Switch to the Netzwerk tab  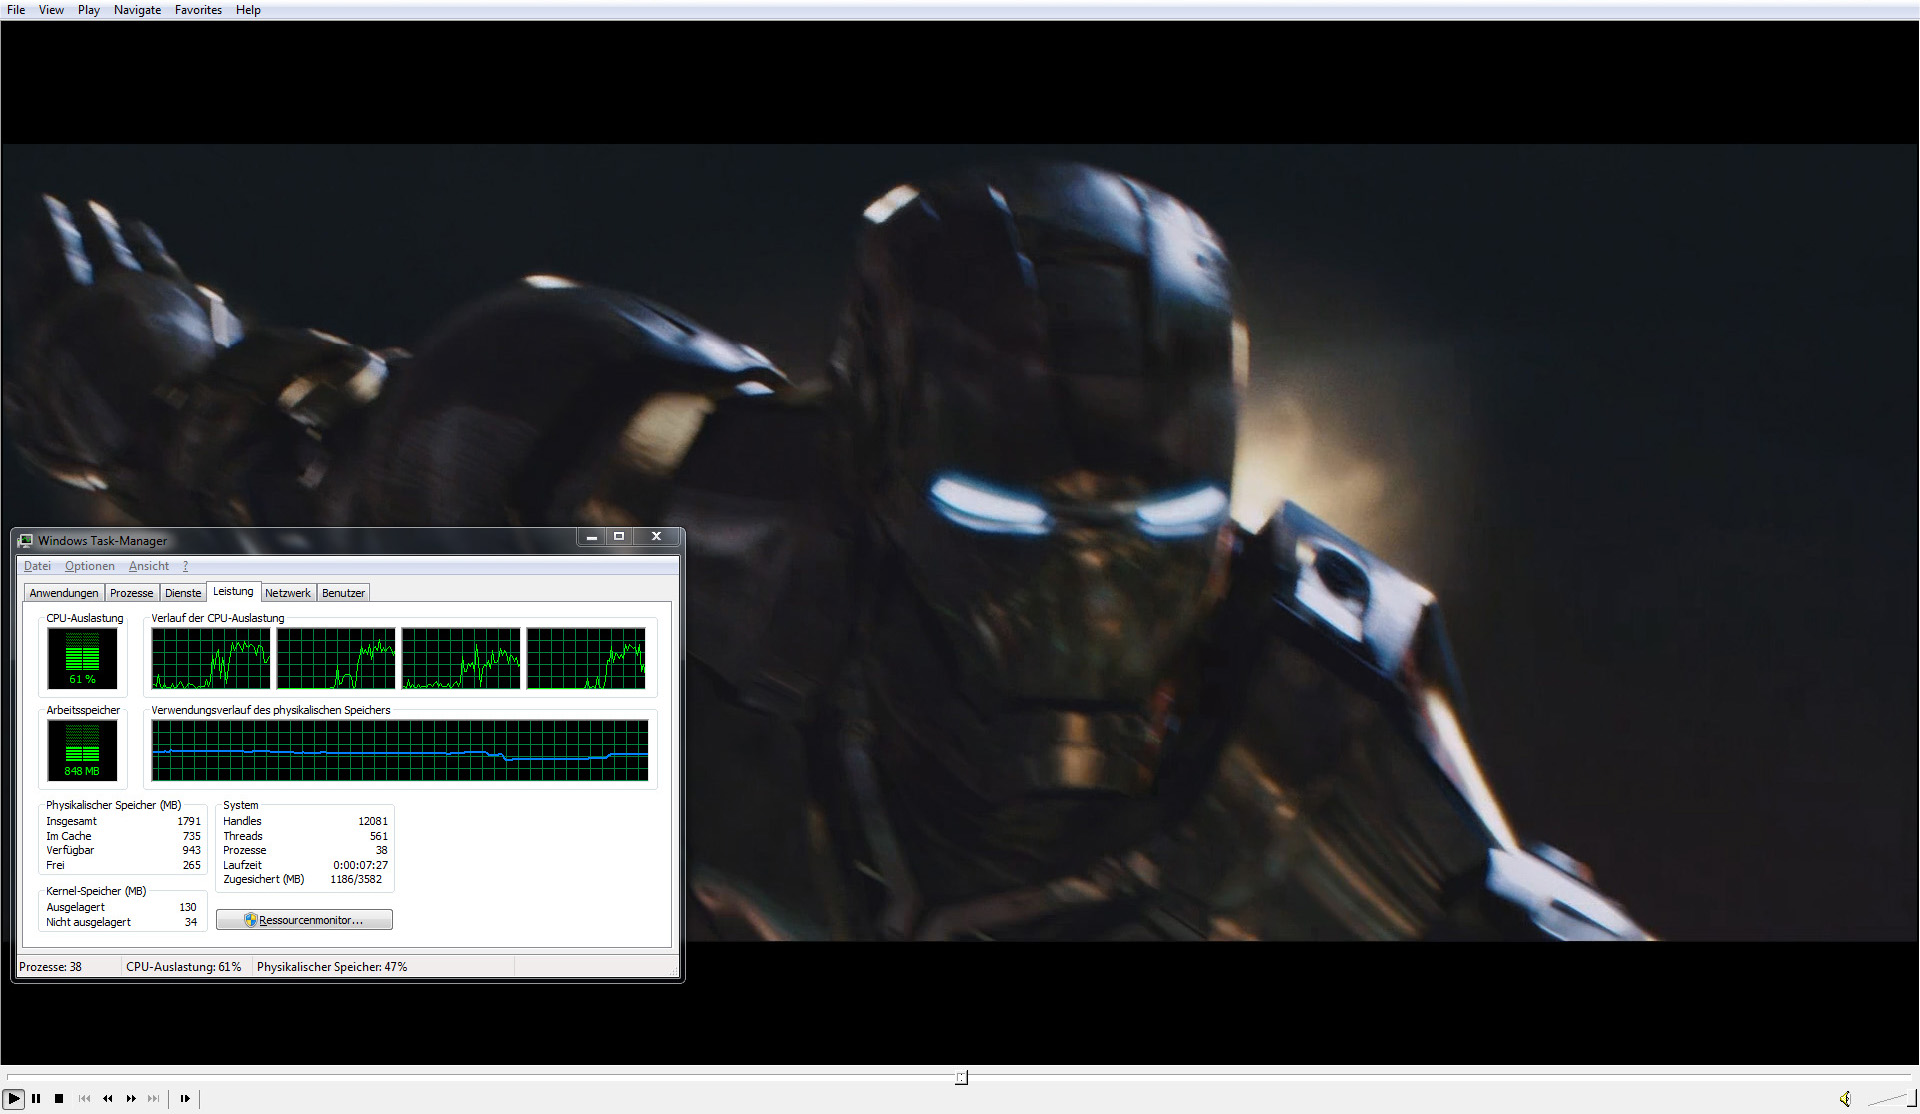(288, 593)
